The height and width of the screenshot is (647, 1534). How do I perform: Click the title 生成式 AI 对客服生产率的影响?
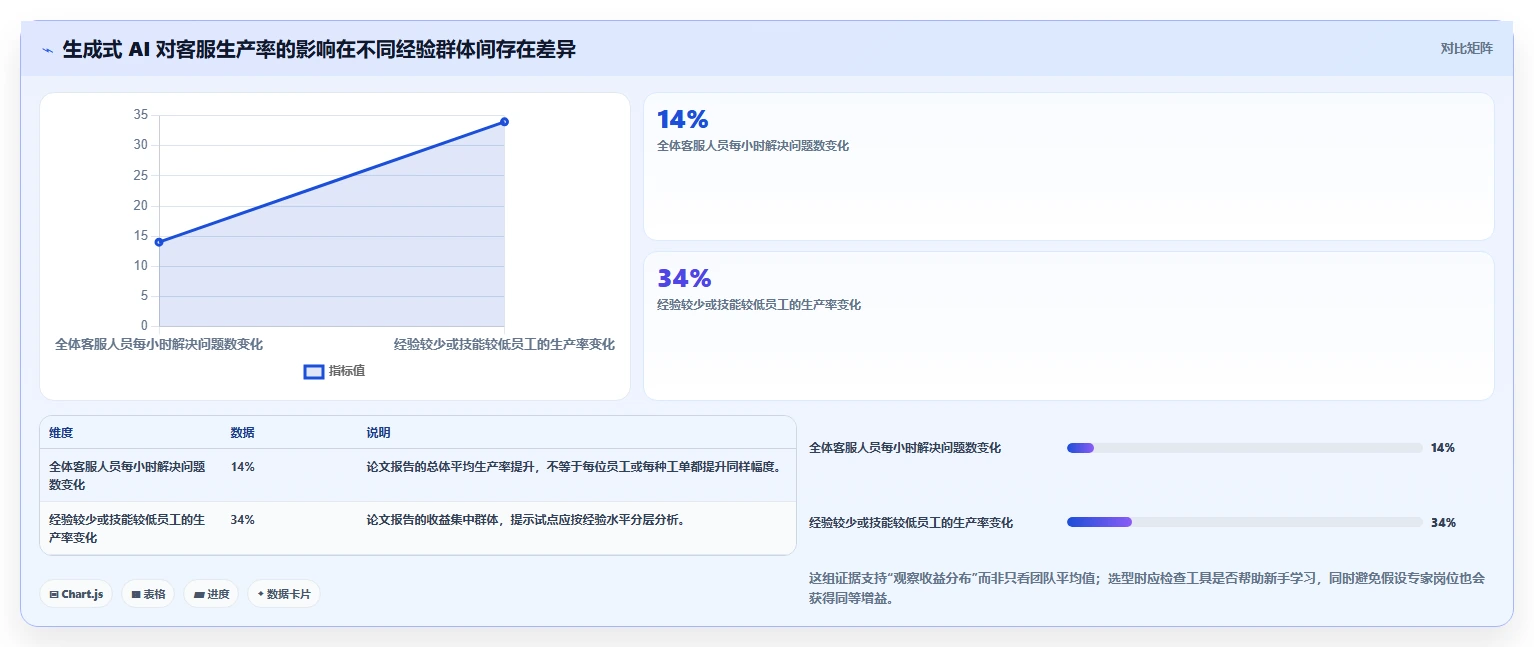coord(319,49)
